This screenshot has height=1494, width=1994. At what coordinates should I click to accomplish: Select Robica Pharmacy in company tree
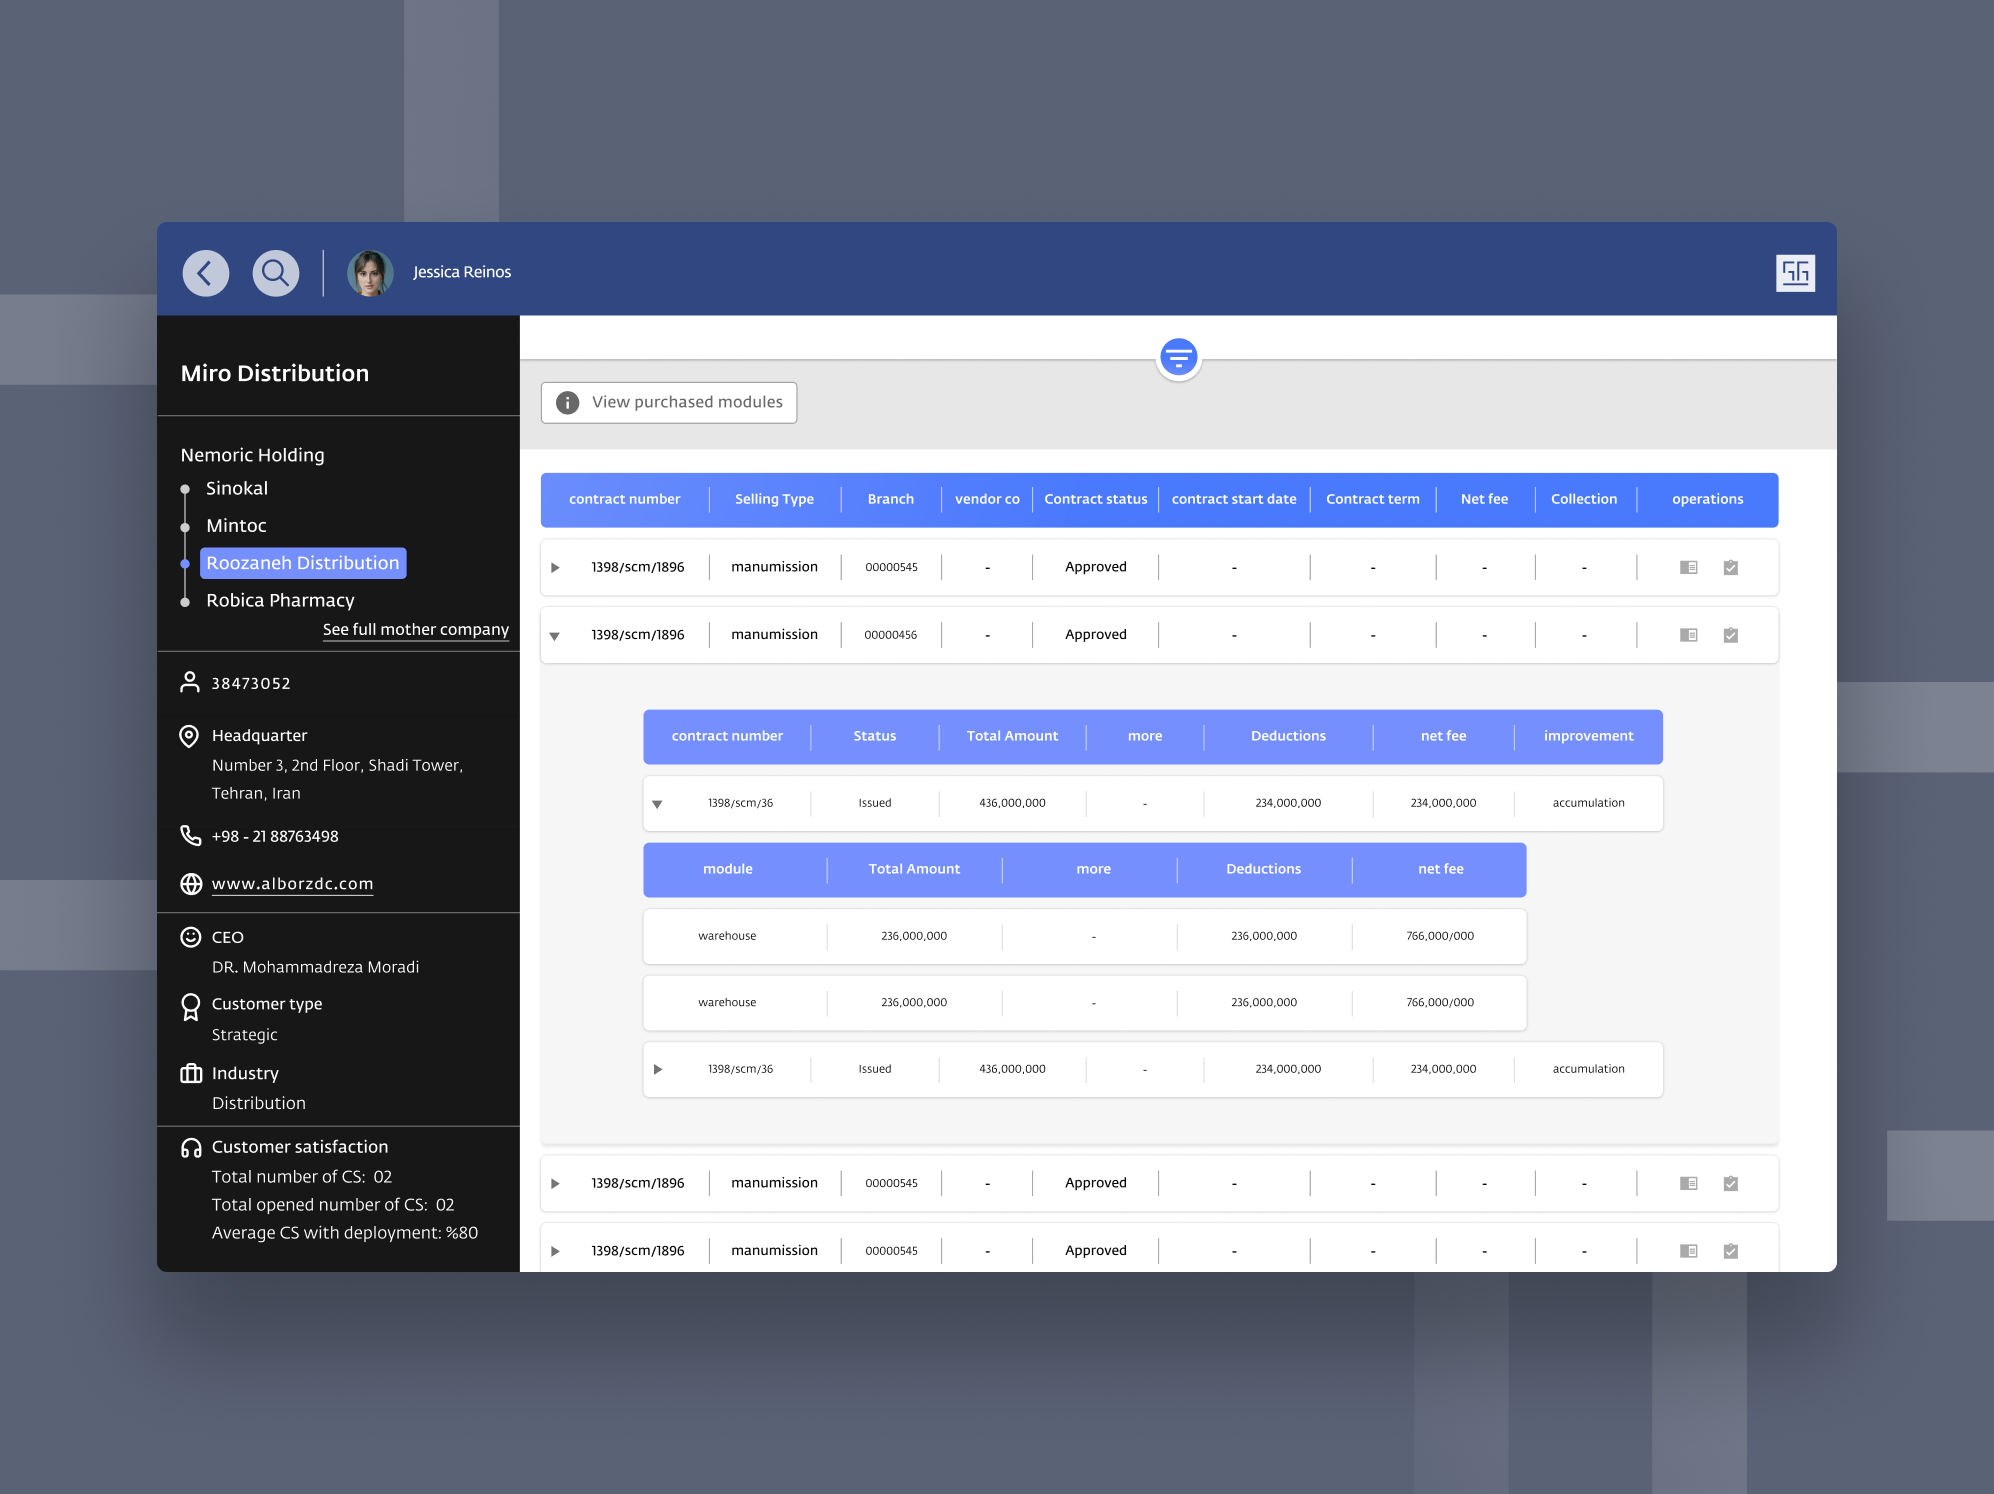point(280,600)
